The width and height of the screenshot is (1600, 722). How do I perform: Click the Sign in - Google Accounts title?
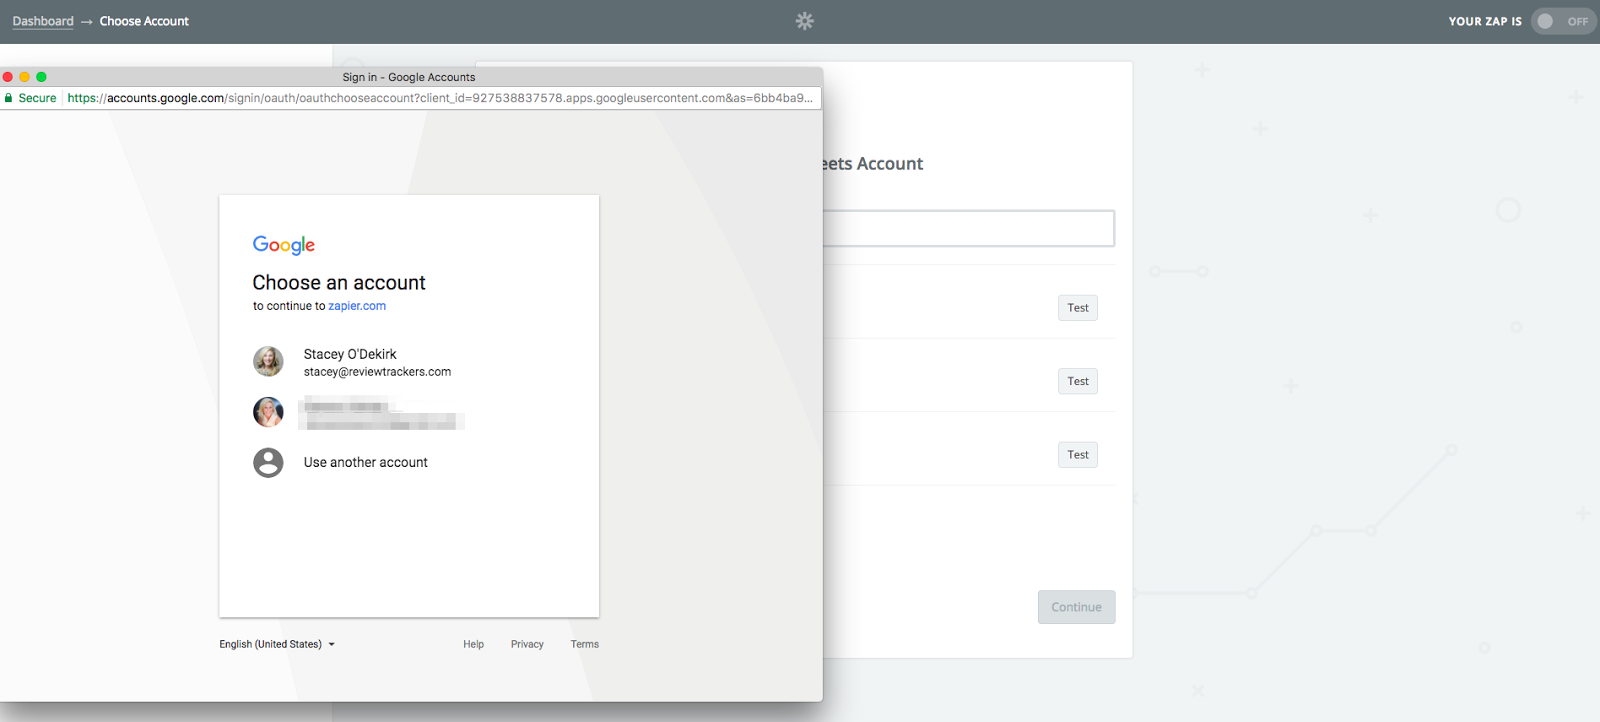pos(409,77)
